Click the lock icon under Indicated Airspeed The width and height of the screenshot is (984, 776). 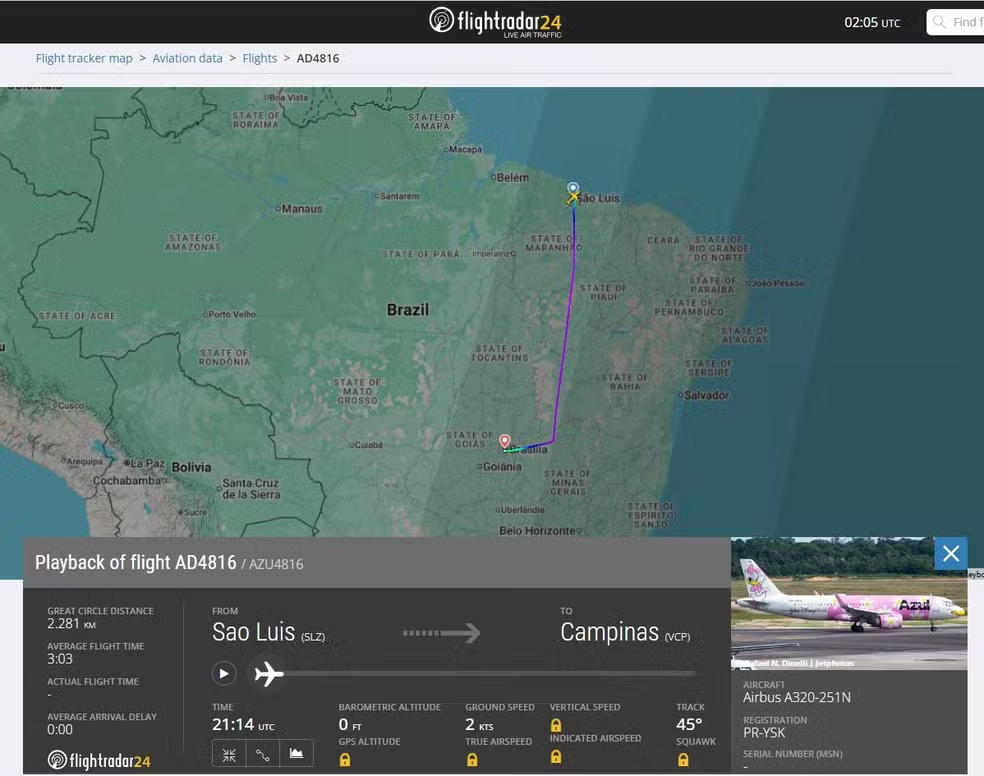(556, 758)
